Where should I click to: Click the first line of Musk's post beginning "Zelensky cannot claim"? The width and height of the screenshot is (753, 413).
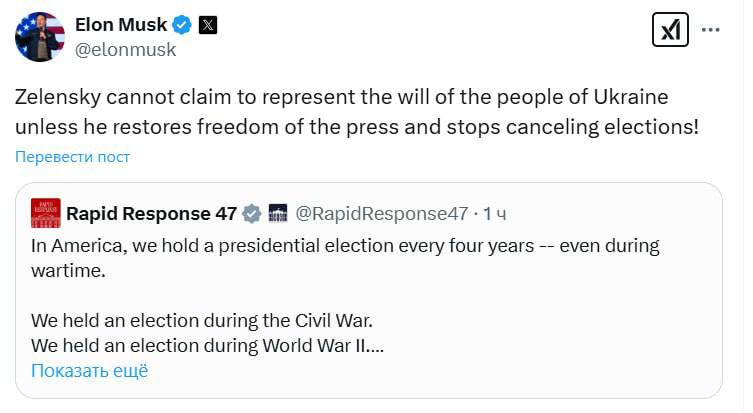coord(341,98)
